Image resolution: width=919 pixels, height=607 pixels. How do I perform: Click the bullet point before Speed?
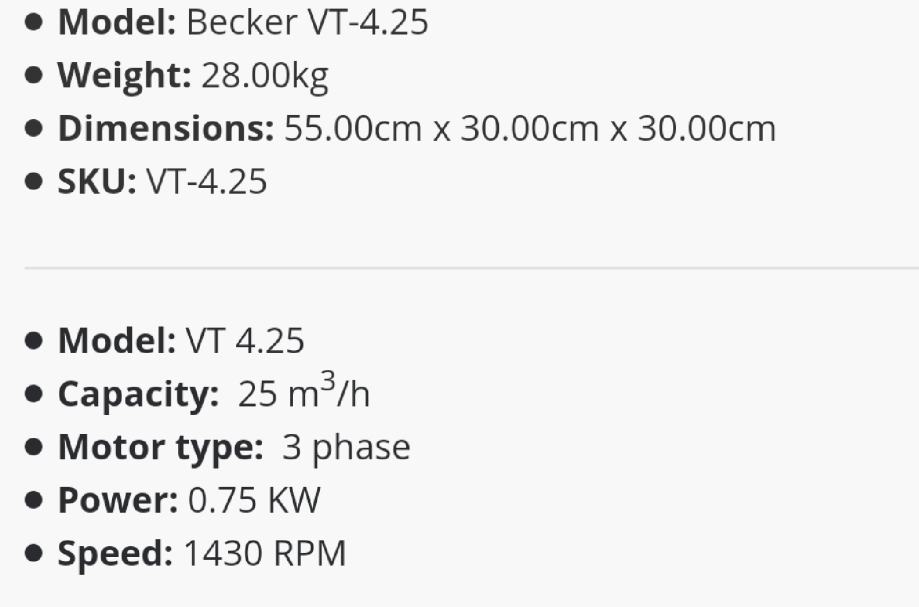coord(35,553)
